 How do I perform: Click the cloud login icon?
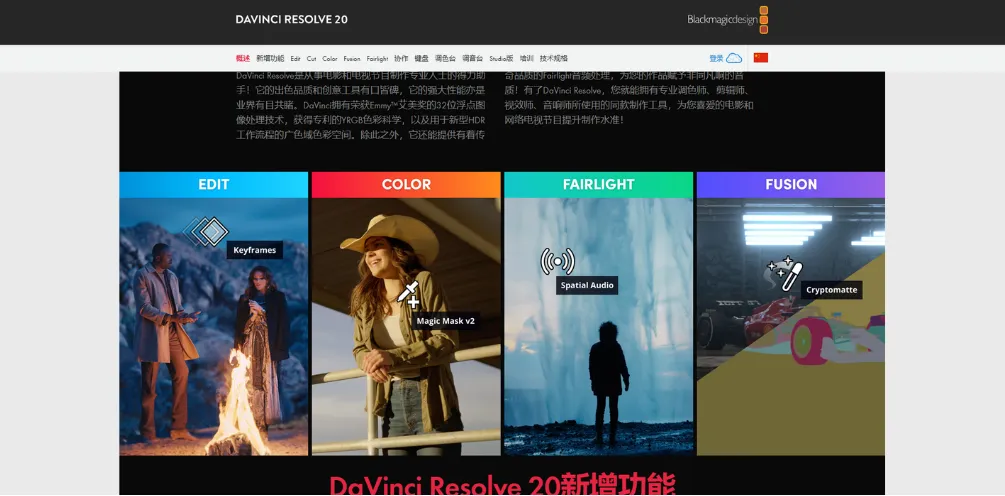tap(734, 58)
